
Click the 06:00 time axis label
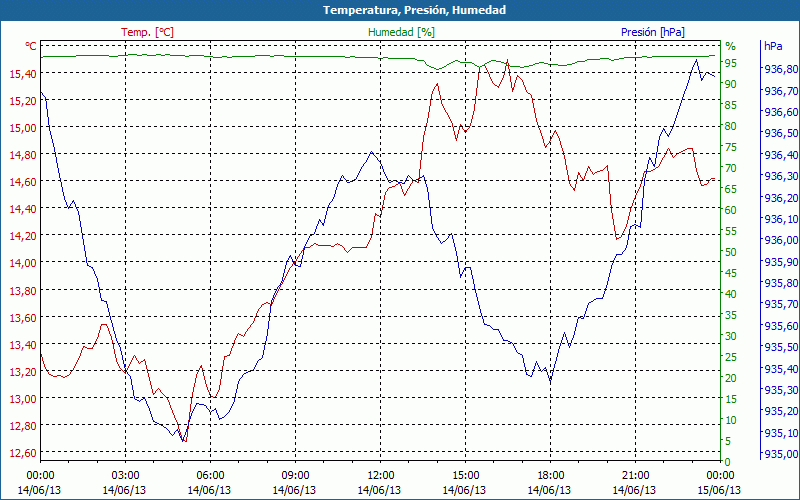(210, 476)
